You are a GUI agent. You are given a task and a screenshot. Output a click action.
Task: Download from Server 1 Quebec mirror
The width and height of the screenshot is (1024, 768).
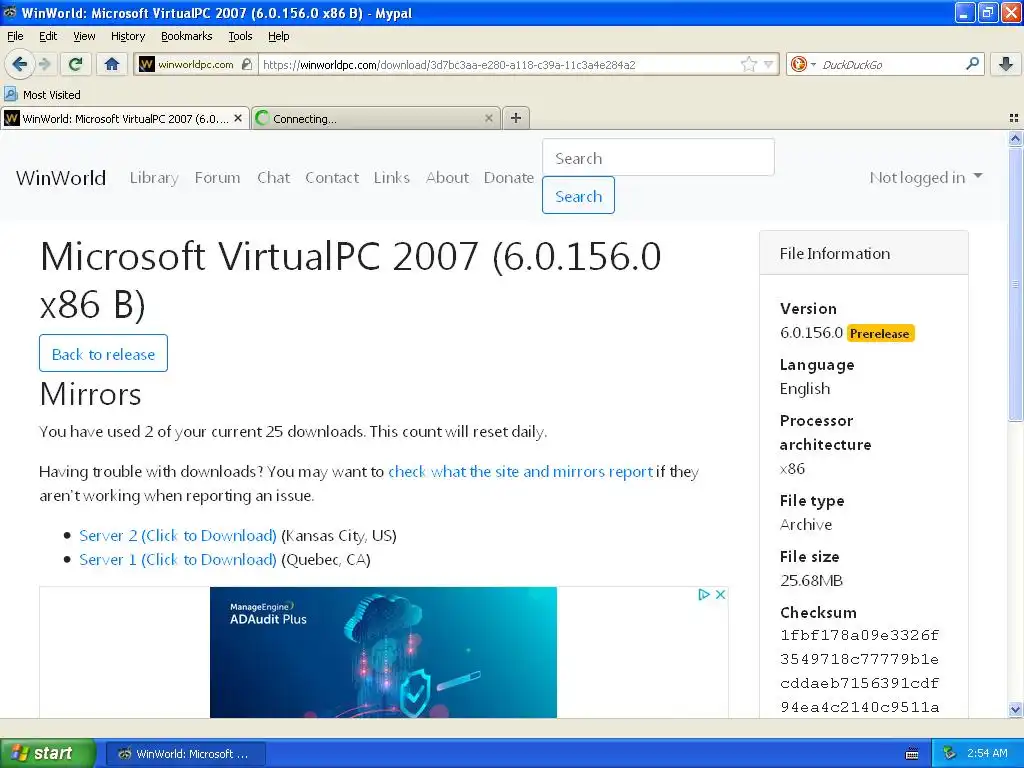click(178, 560)
